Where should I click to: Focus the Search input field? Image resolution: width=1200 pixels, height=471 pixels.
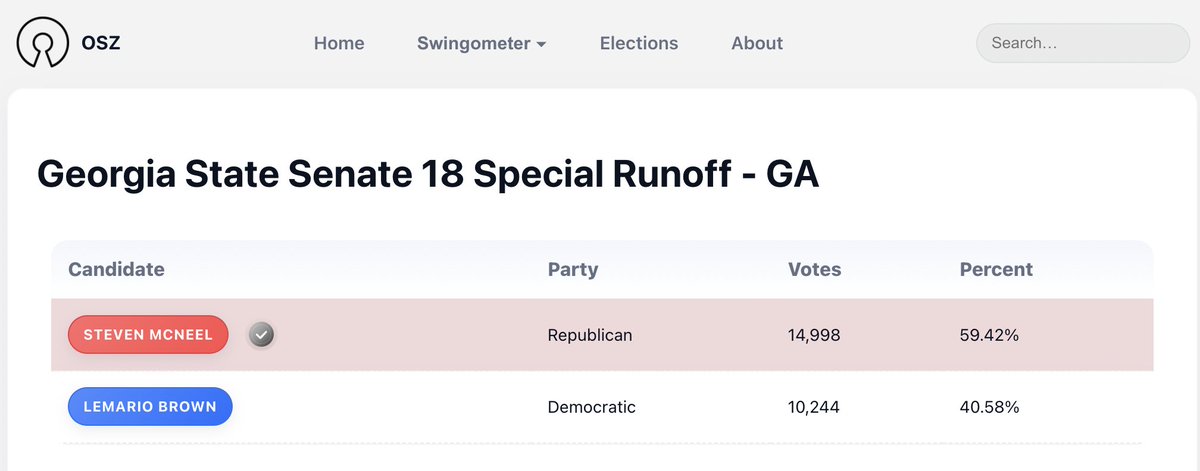click(x=1082, y=43)
